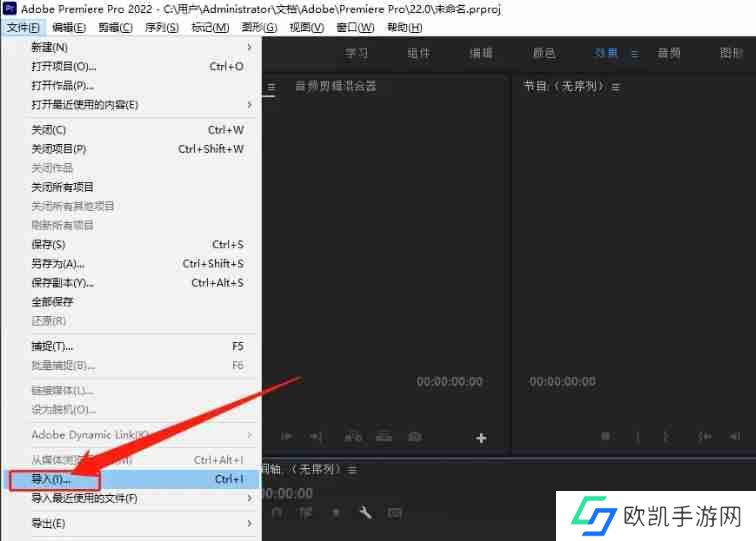Screen dimensions: 756x541
Task: Click the mark out icon in program monitor
Action: click(x=666, y=436)
